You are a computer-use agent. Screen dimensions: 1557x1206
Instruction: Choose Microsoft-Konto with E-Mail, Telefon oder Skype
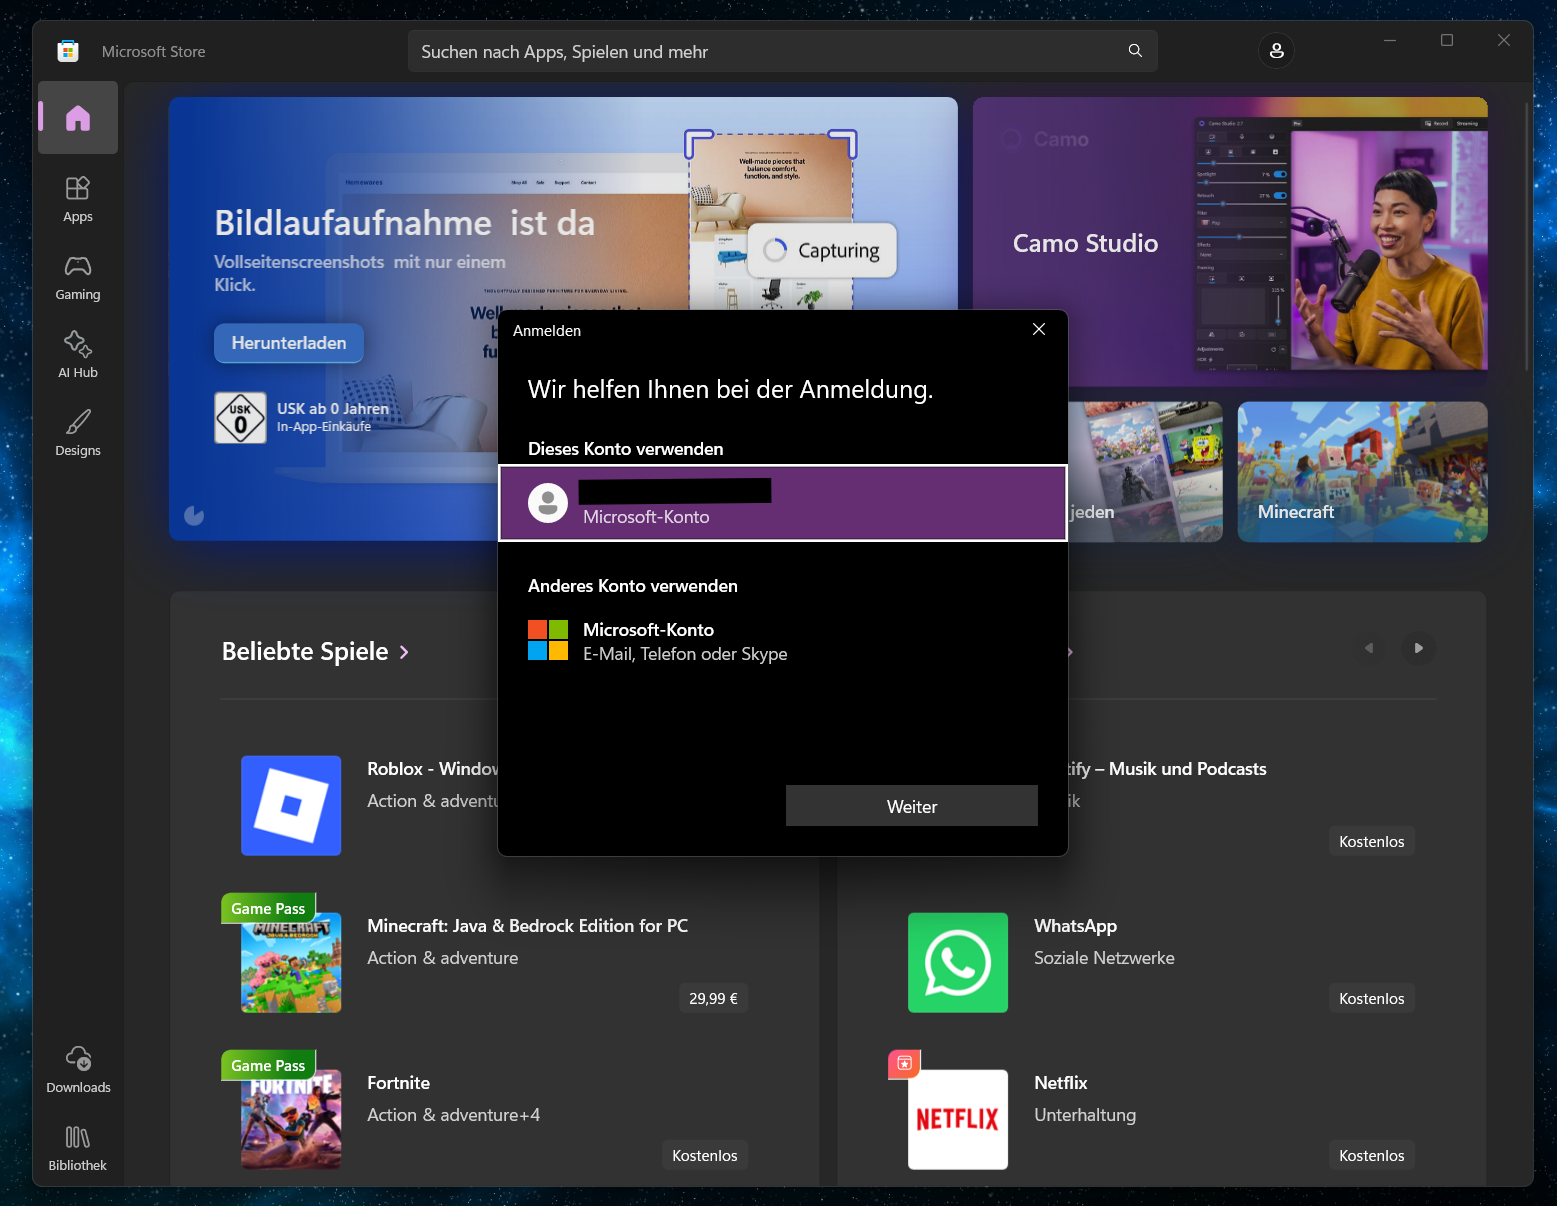783,641
